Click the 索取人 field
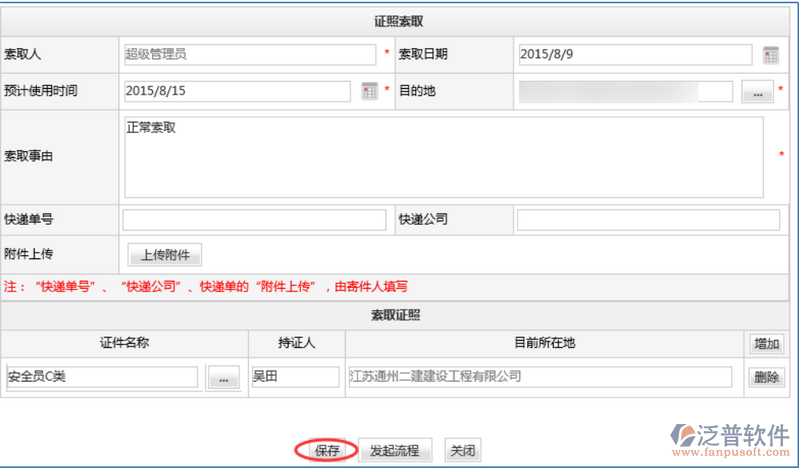 tap(250, 54)
